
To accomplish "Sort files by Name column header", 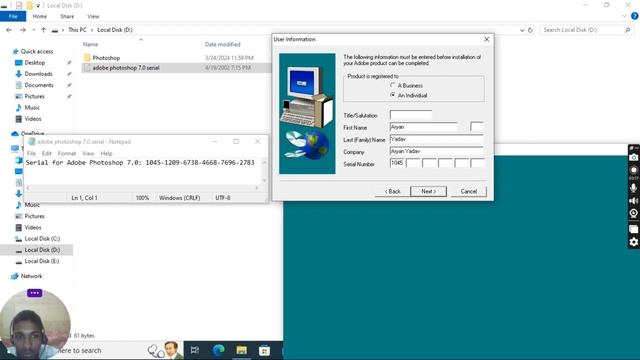I will [90, 44].
